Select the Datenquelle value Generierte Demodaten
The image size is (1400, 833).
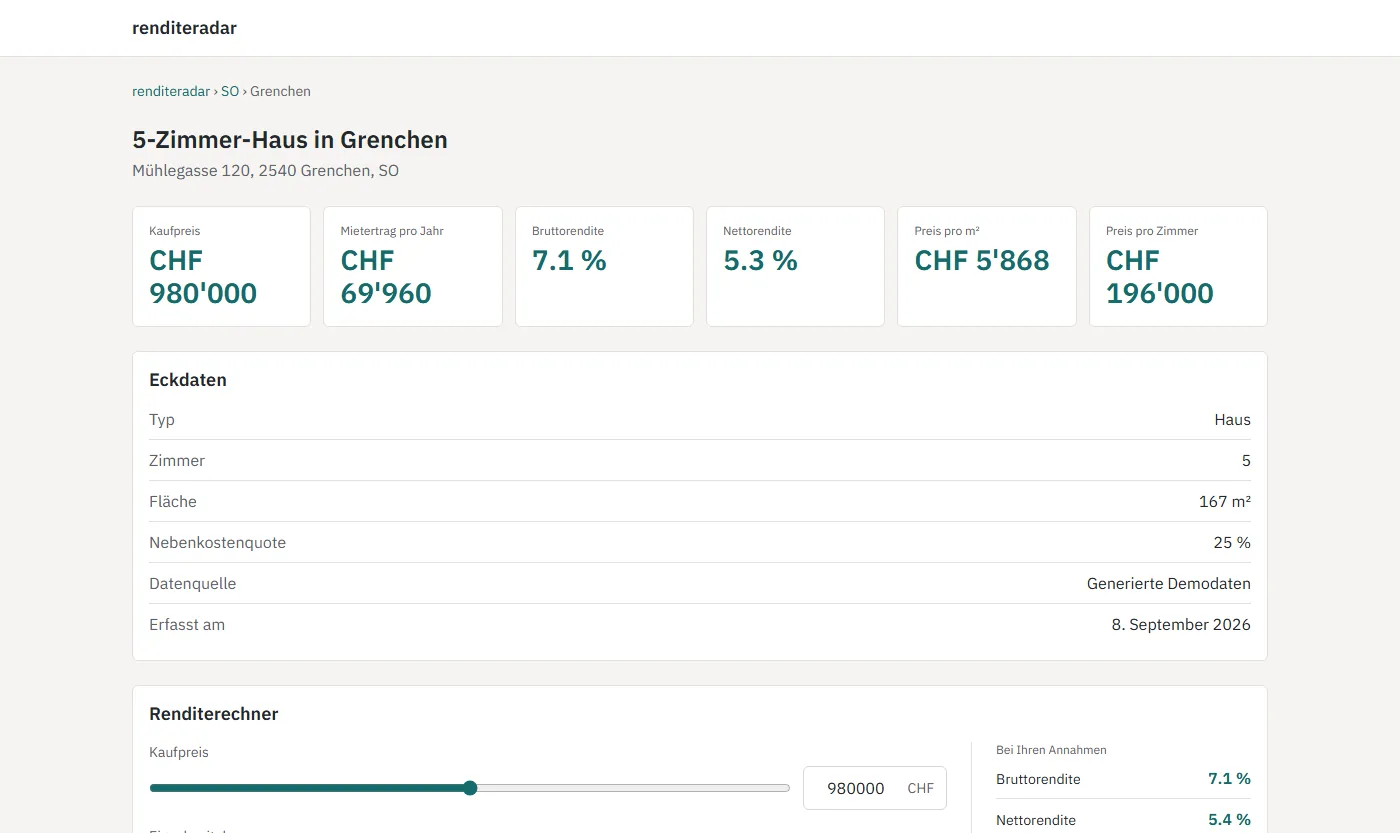click(1169, 584)
